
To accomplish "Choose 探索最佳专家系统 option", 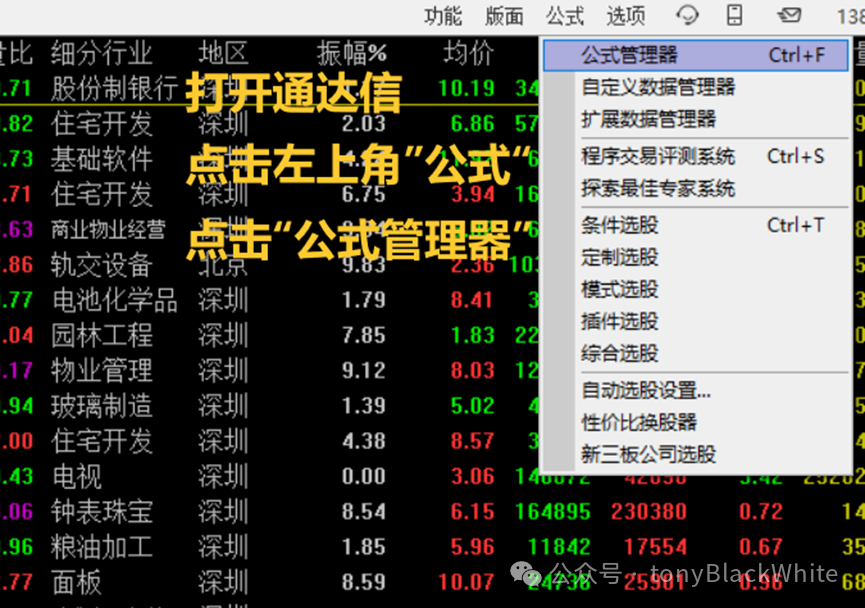I will click(696, 189).
